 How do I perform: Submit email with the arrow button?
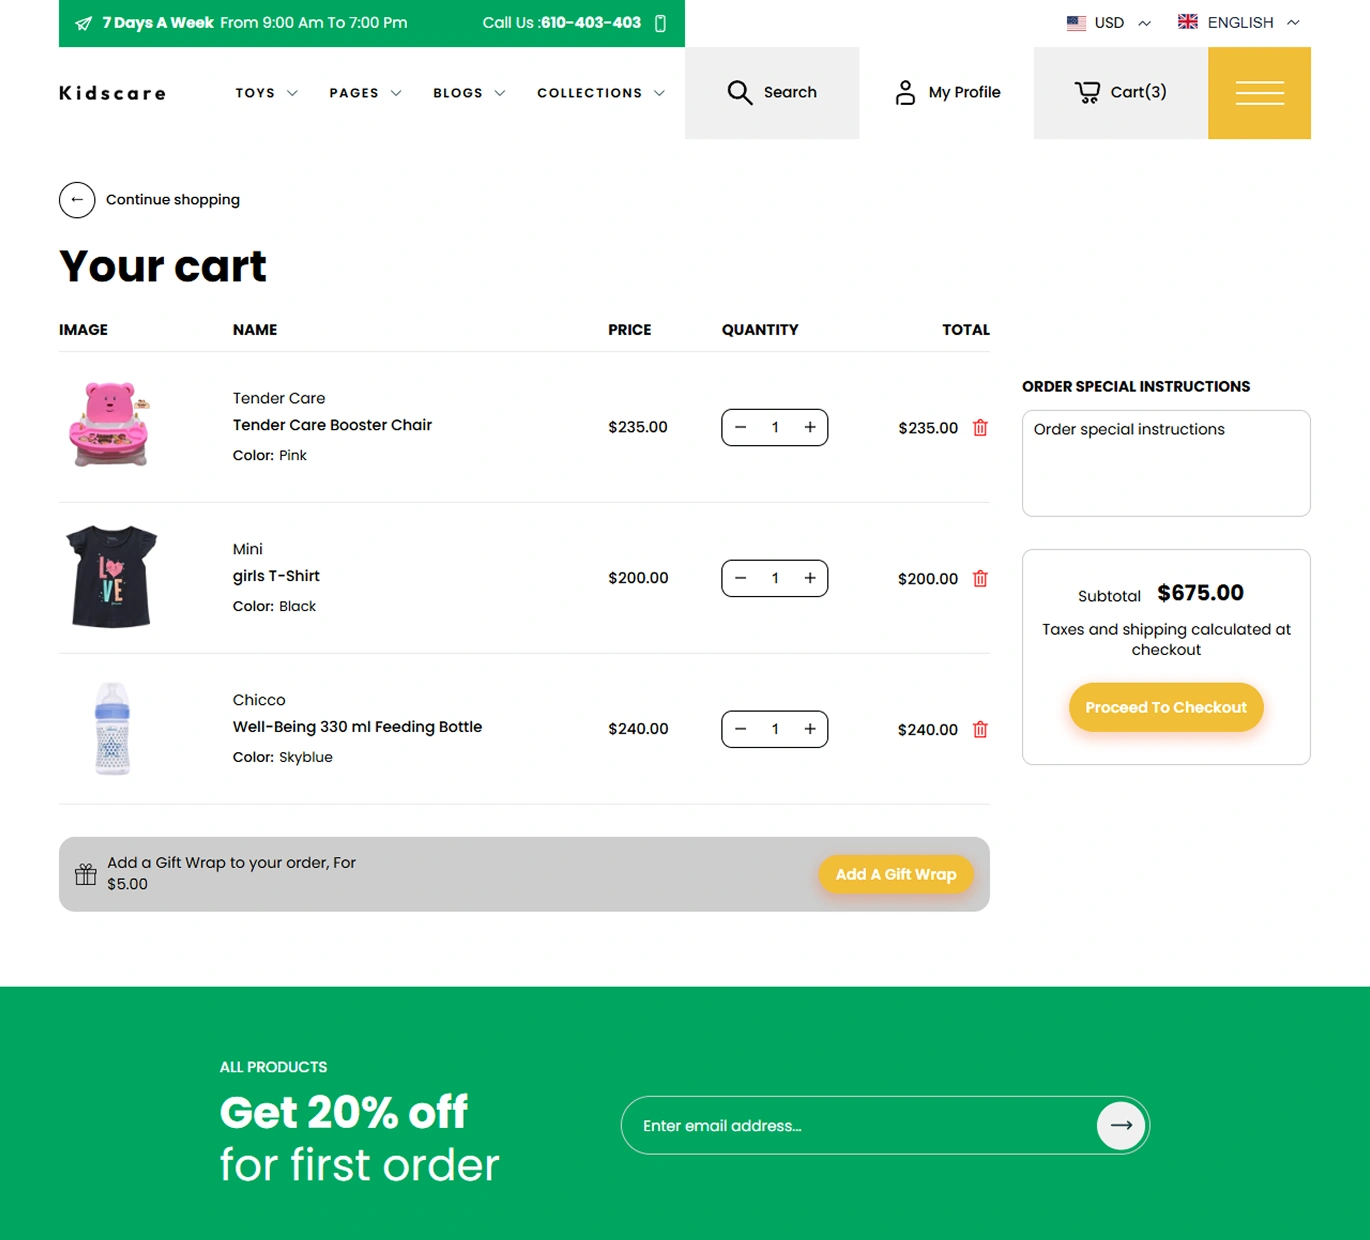tap(1121, 1125)
